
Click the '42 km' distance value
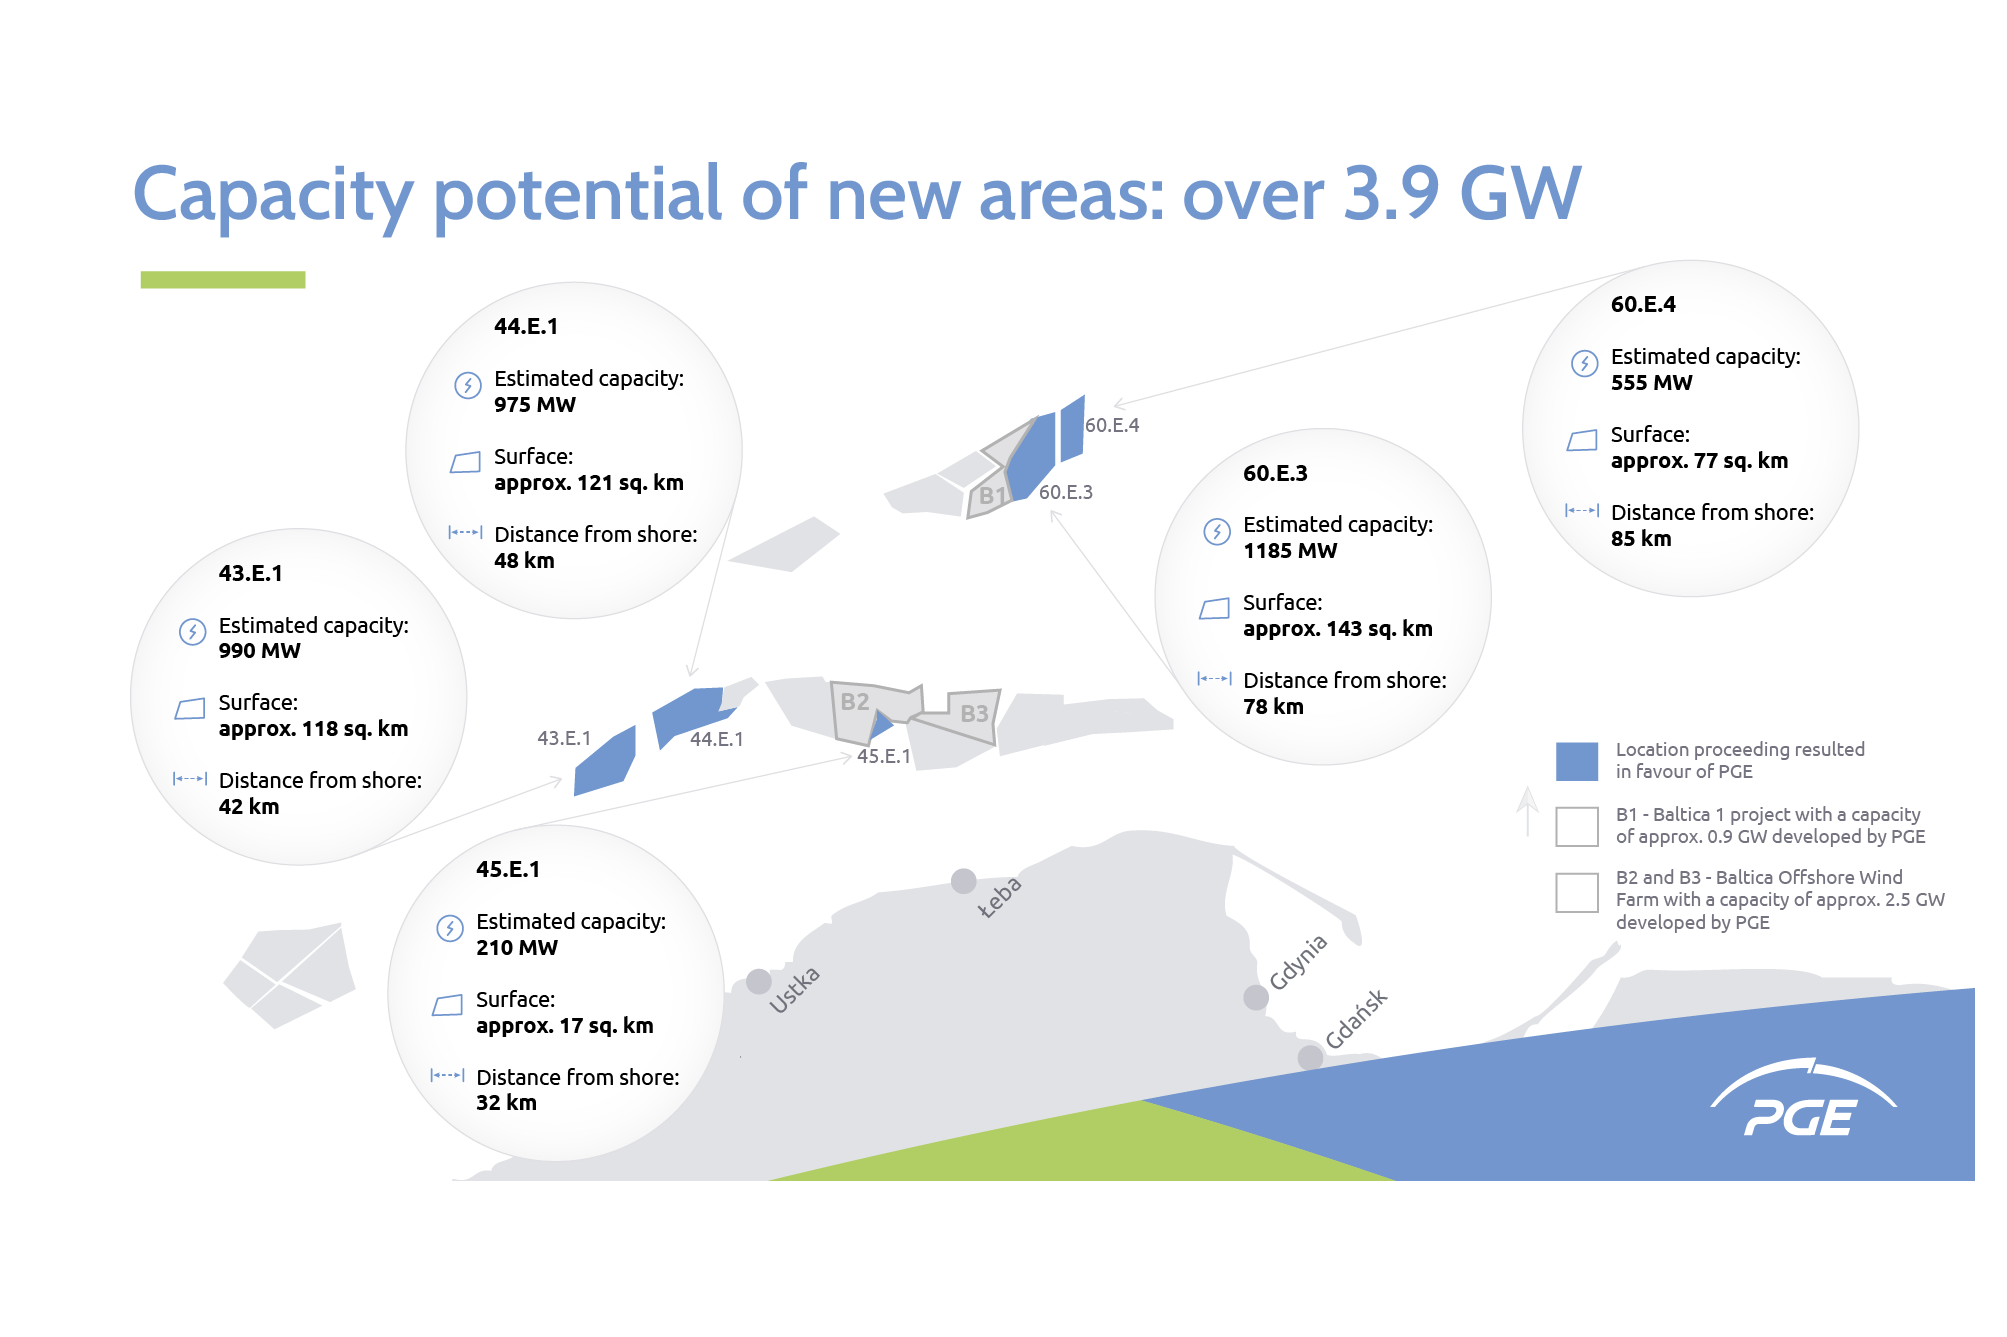pyautogui.click(x=249, y=807)
